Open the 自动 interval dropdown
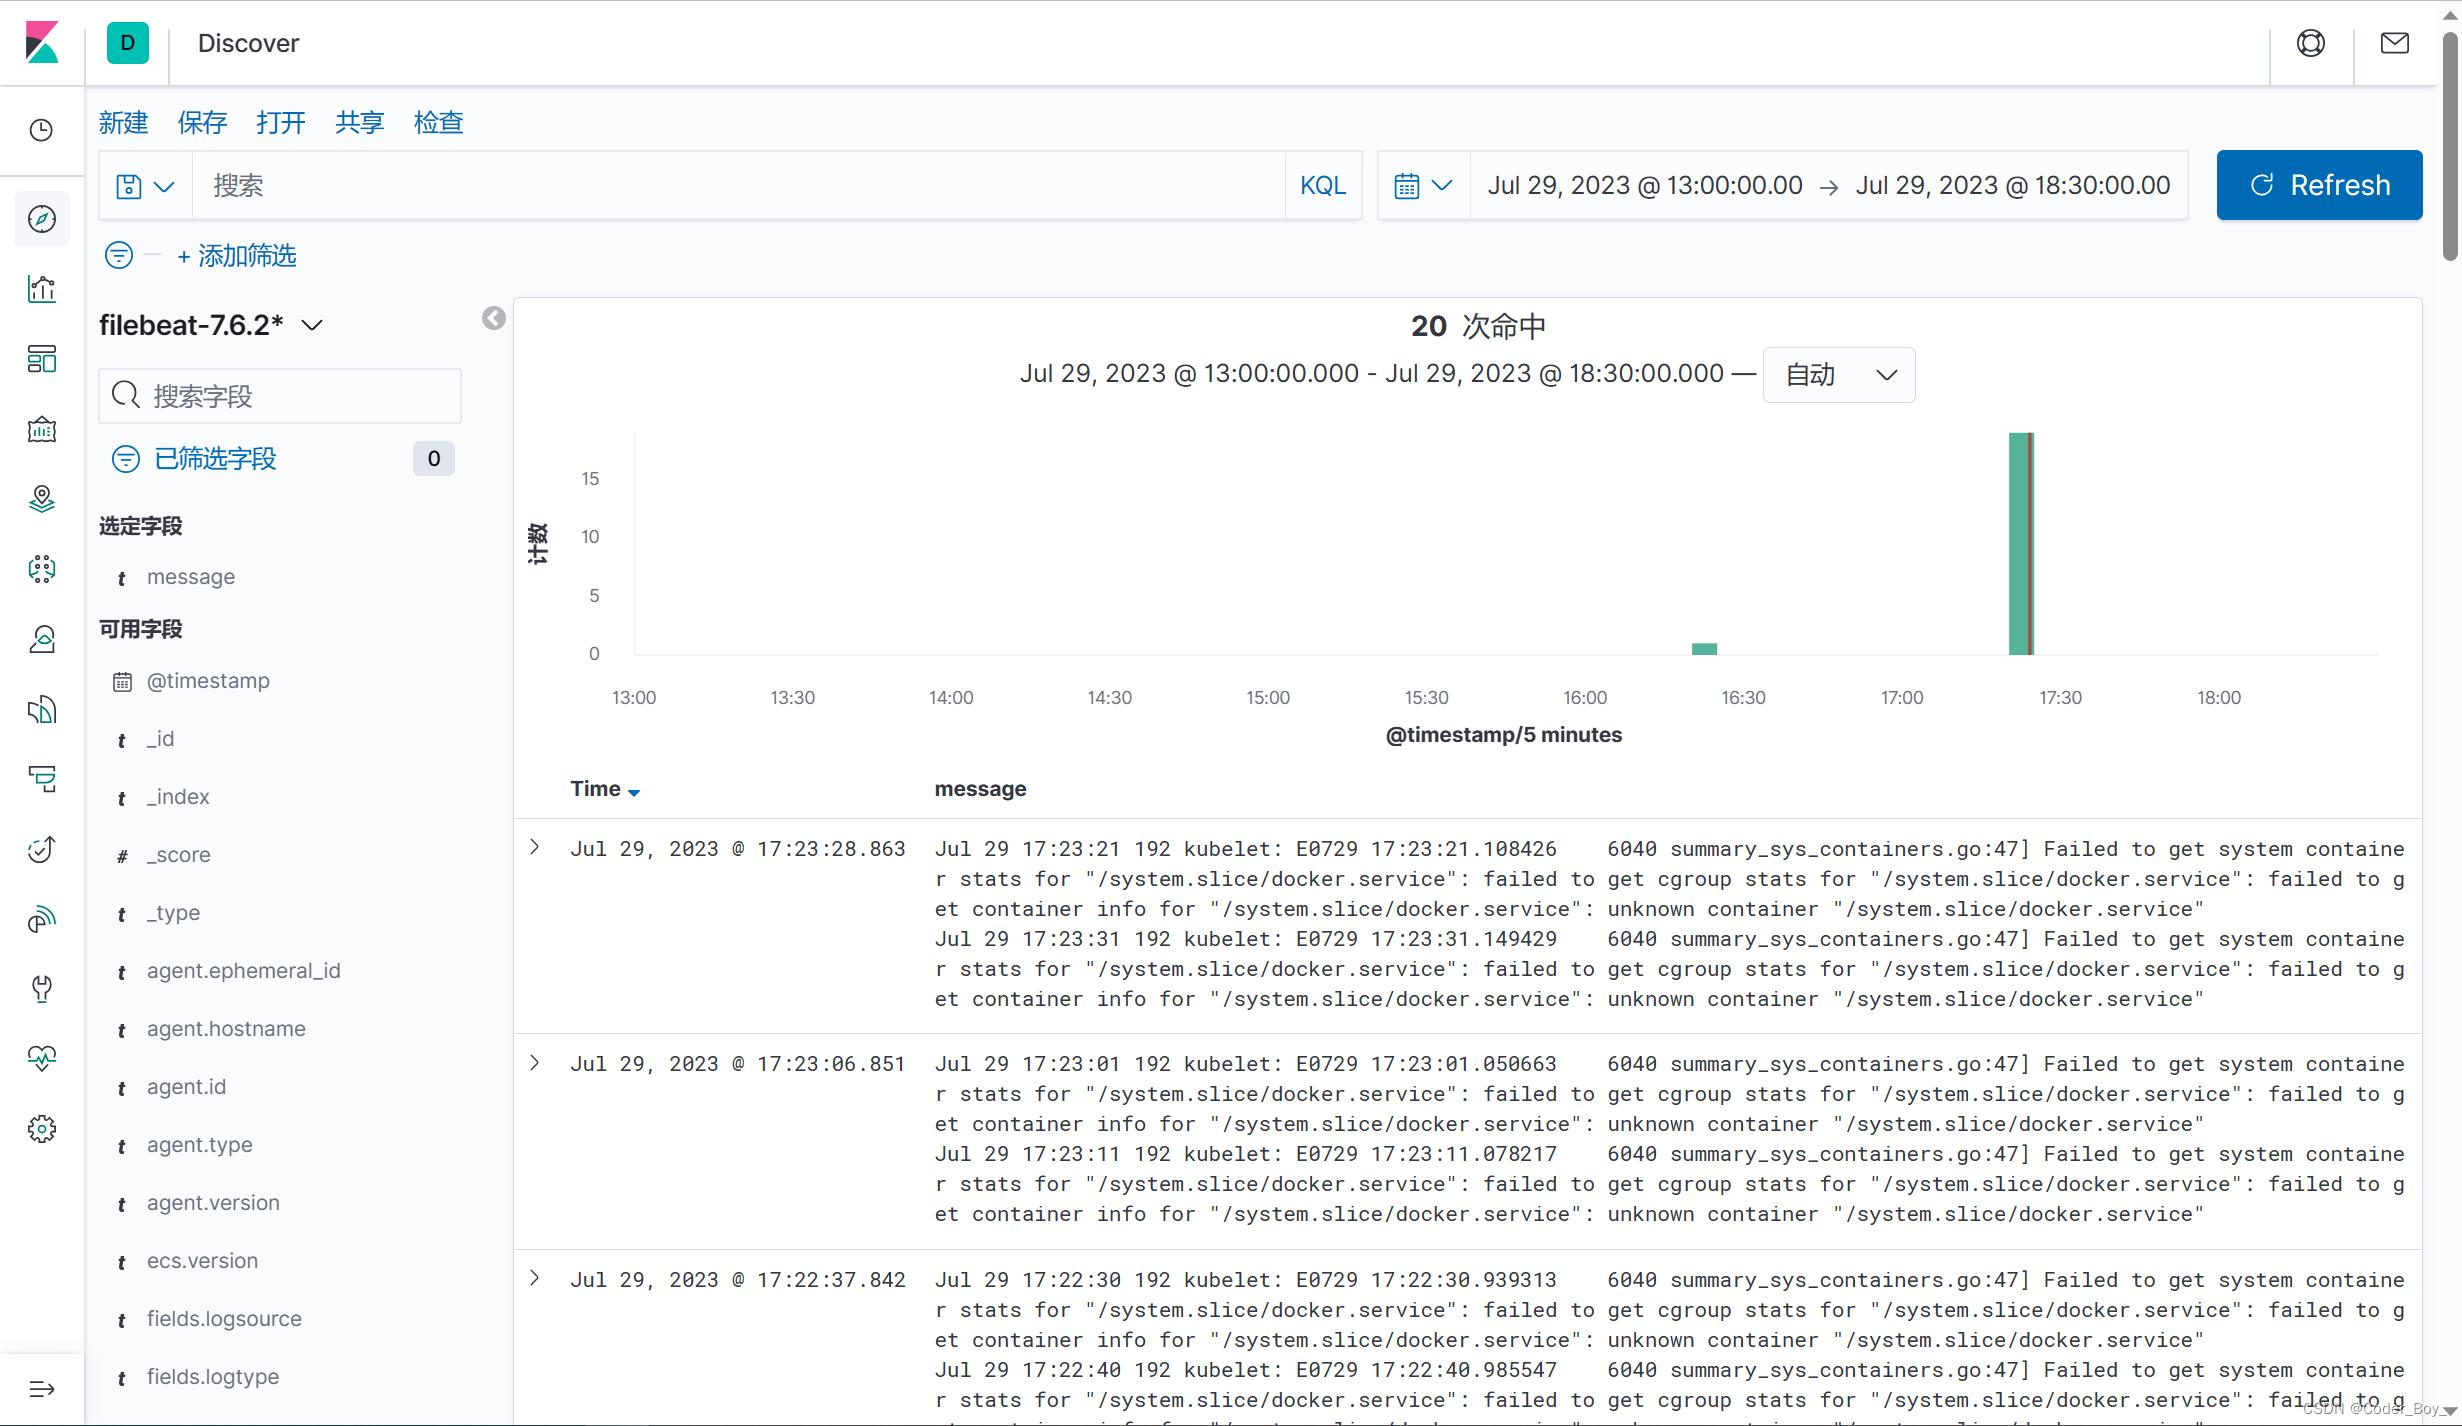Screen dimensions: 2462x1426 click(x=1839, y=375)
